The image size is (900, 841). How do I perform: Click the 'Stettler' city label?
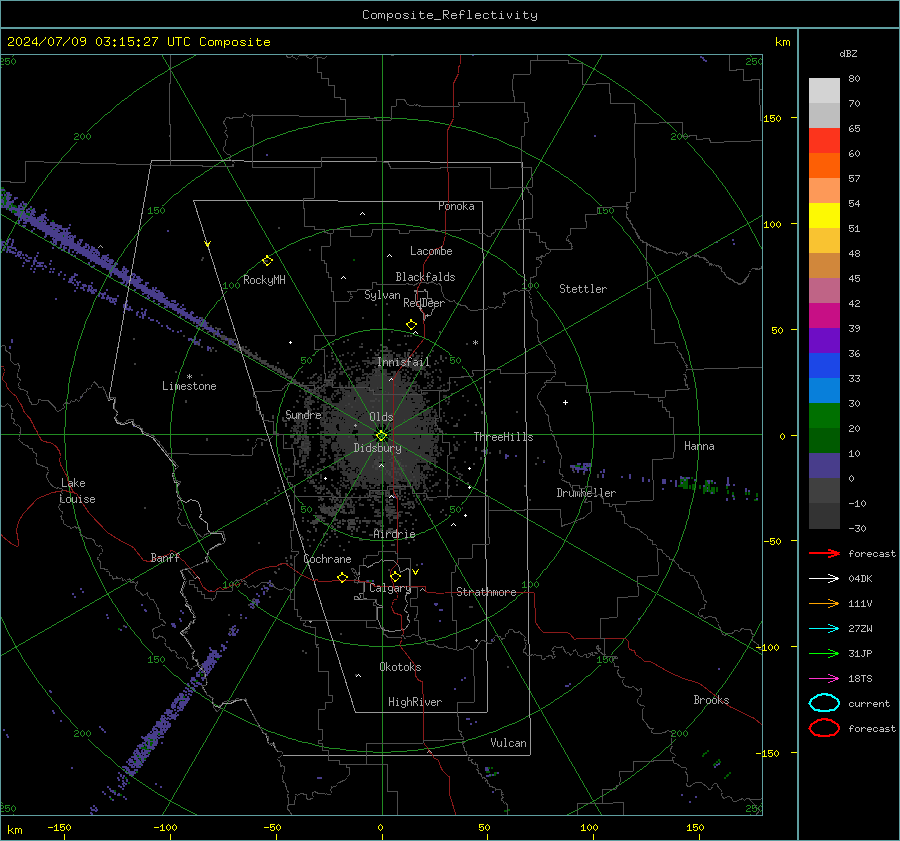(583, 289)
